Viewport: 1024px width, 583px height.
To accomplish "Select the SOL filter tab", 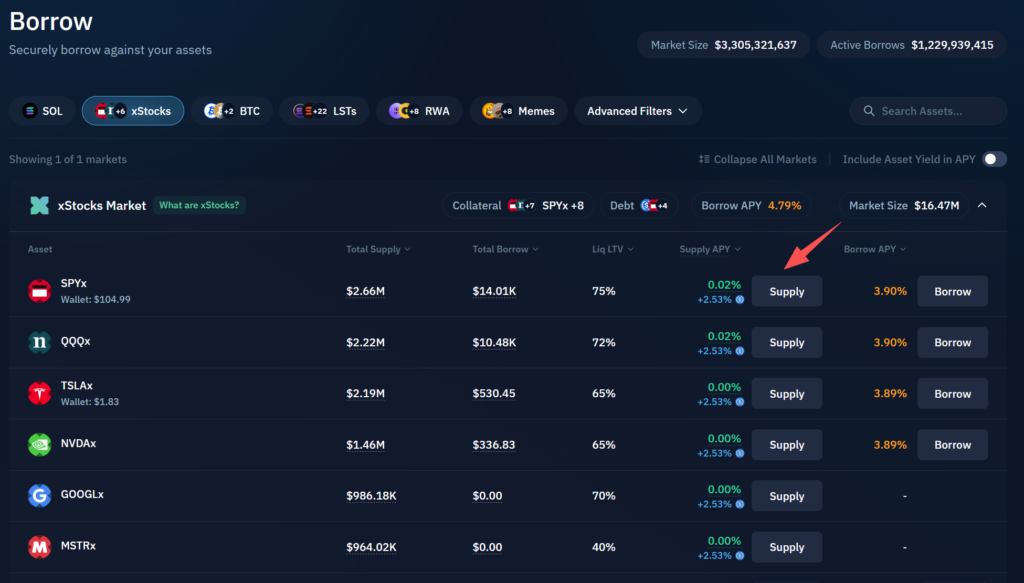I will tap(42, 111).
